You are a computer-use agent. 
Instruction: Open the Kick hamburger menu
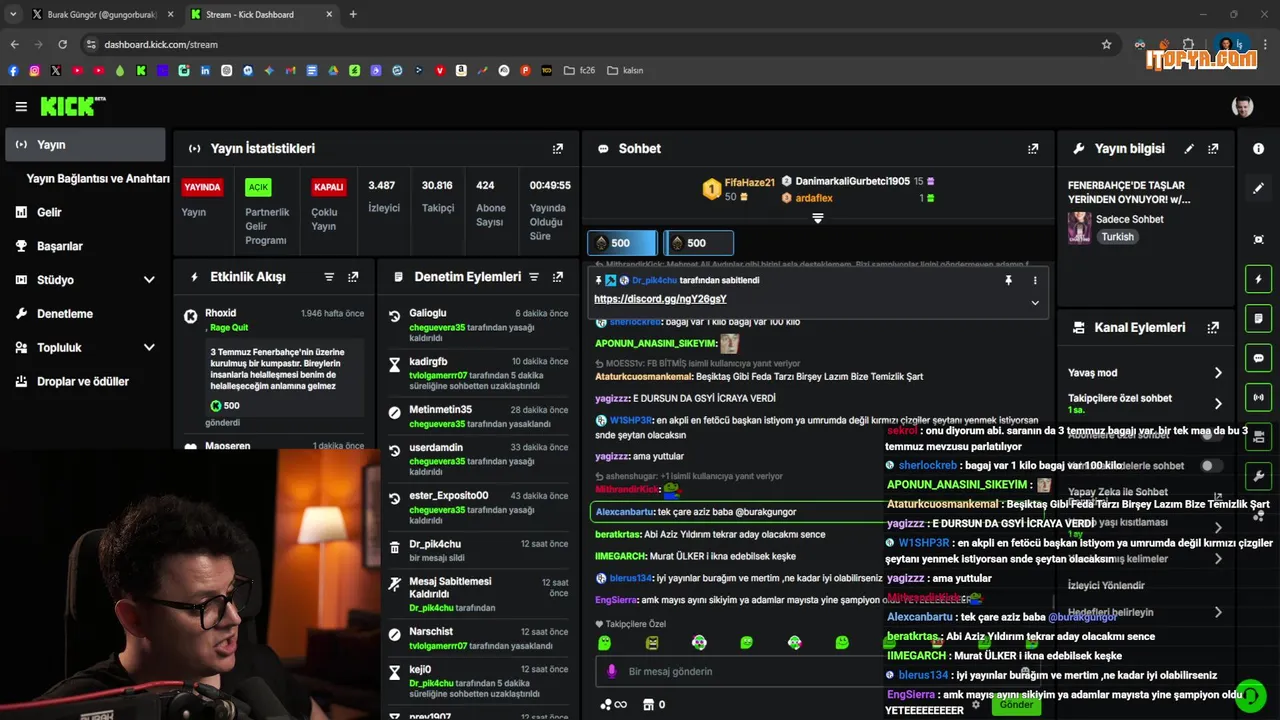(x=21, y=106)
